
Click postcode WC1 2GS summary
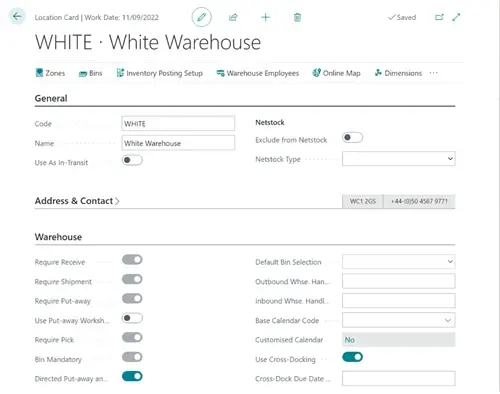363,201
